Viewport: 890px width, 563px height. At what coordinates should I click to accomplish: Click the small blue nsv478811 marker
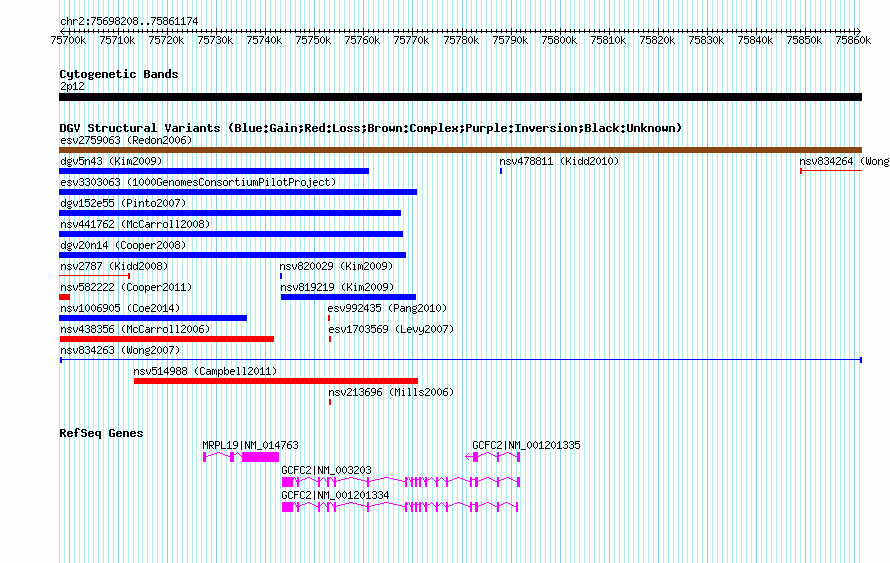point(501,171)
